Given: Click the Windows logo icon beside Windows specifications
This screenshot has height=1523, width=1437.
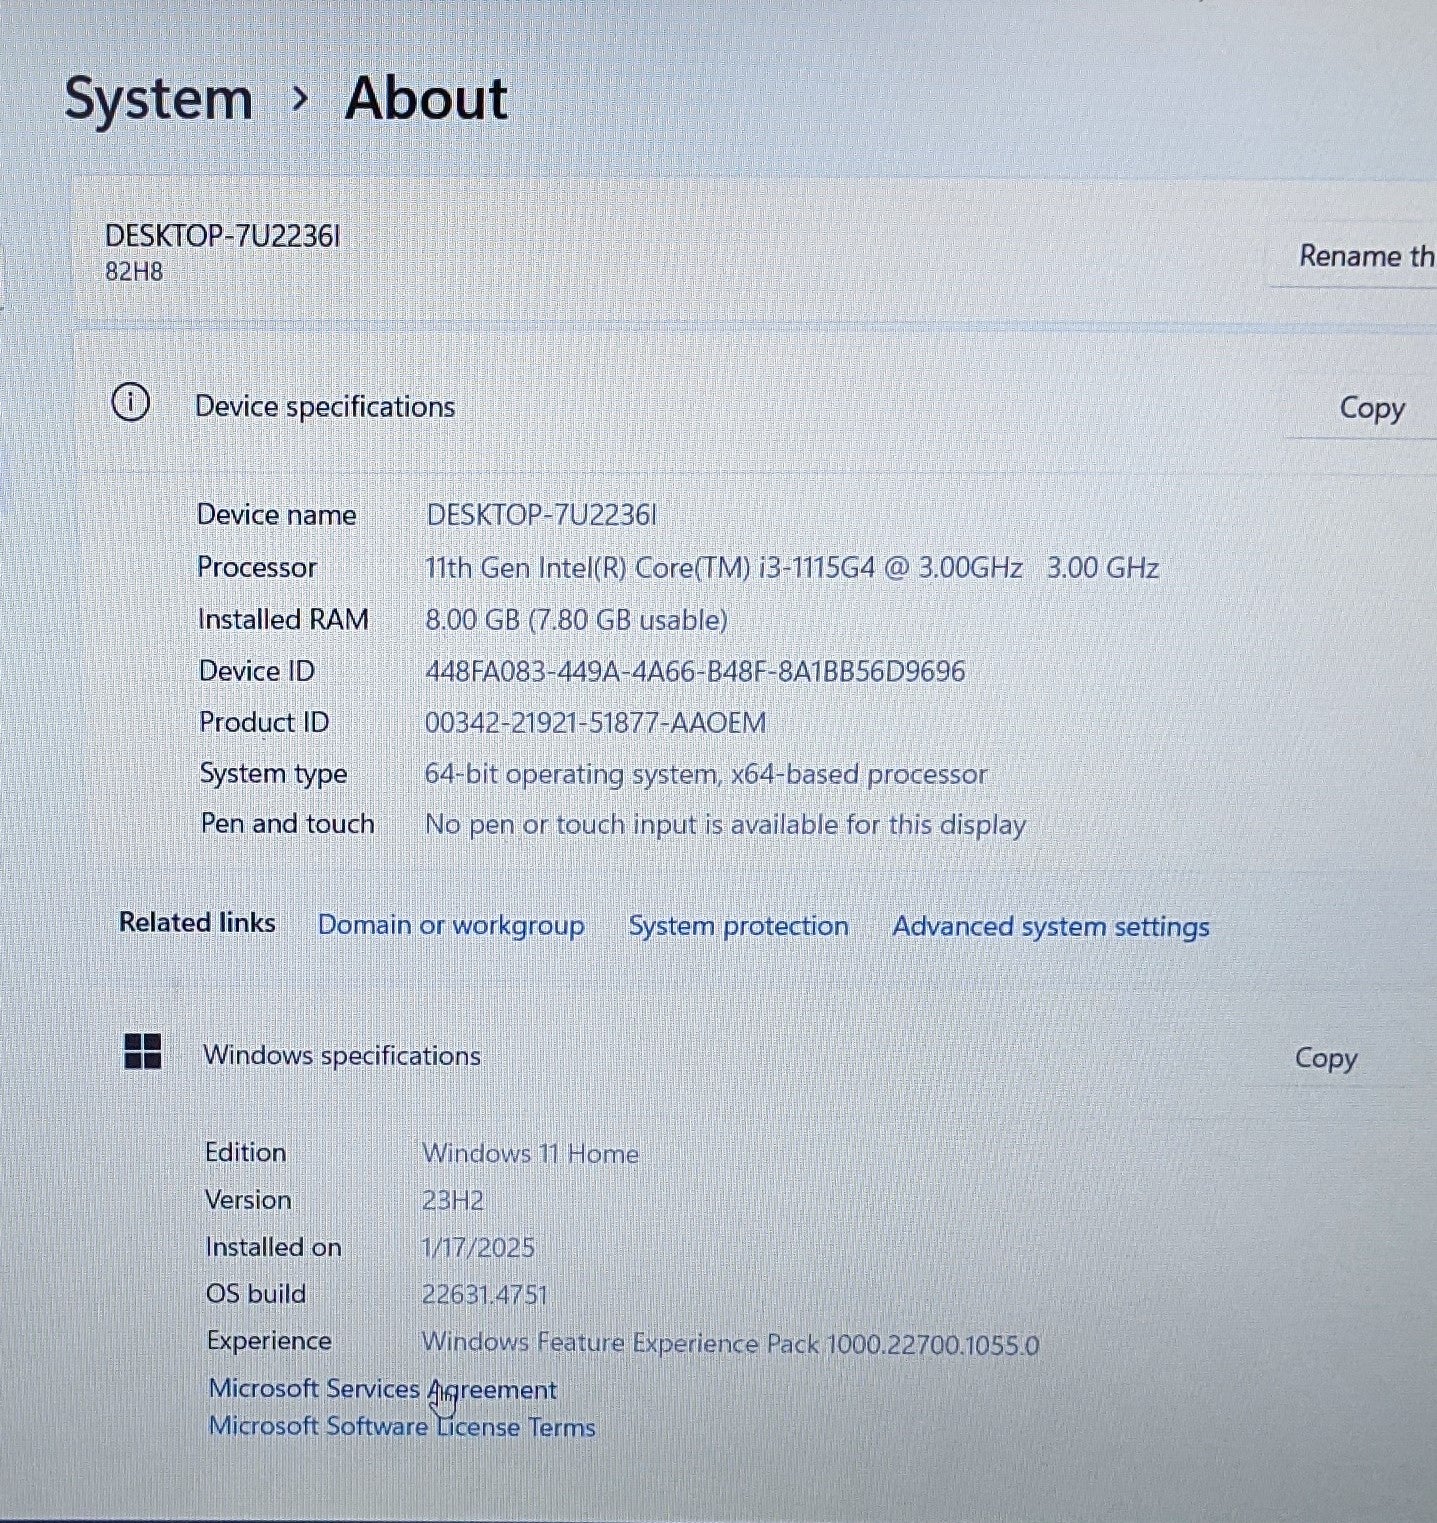Looking at the screenshot, I should pyautogui.click(x=142, y=1052).
